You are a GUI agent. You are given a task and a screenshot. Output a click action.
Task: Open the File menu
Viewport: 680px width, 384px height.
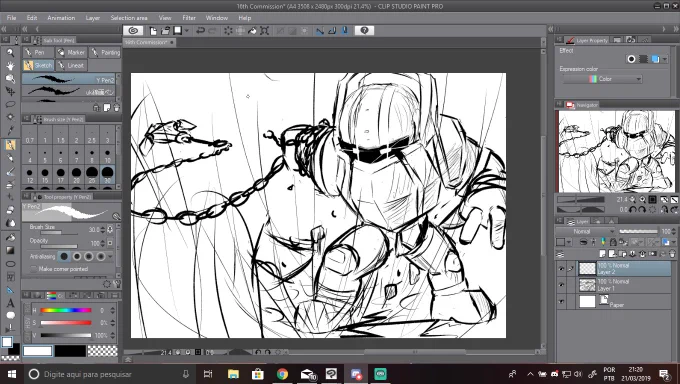coord(11,18)
